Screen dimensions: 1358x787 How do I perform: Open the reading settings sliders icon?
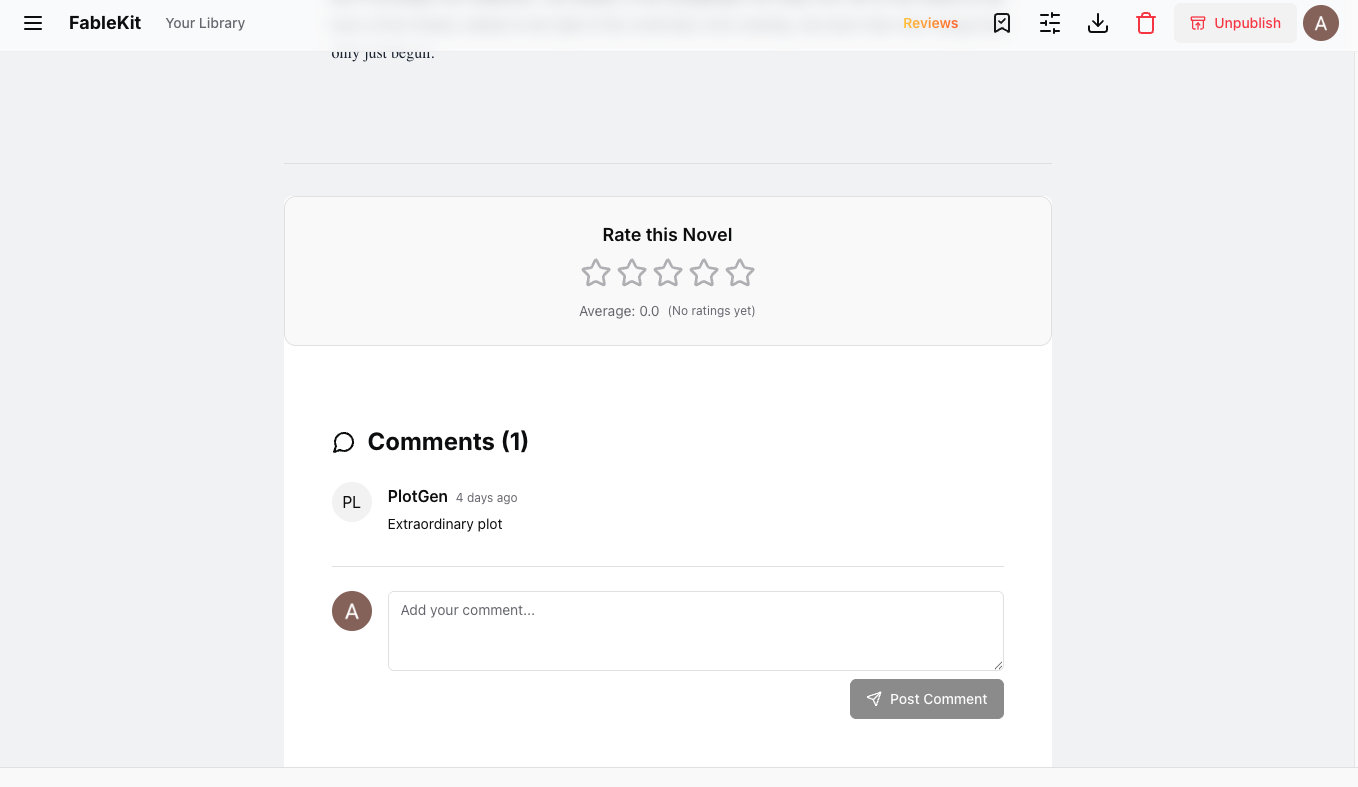1049,23
